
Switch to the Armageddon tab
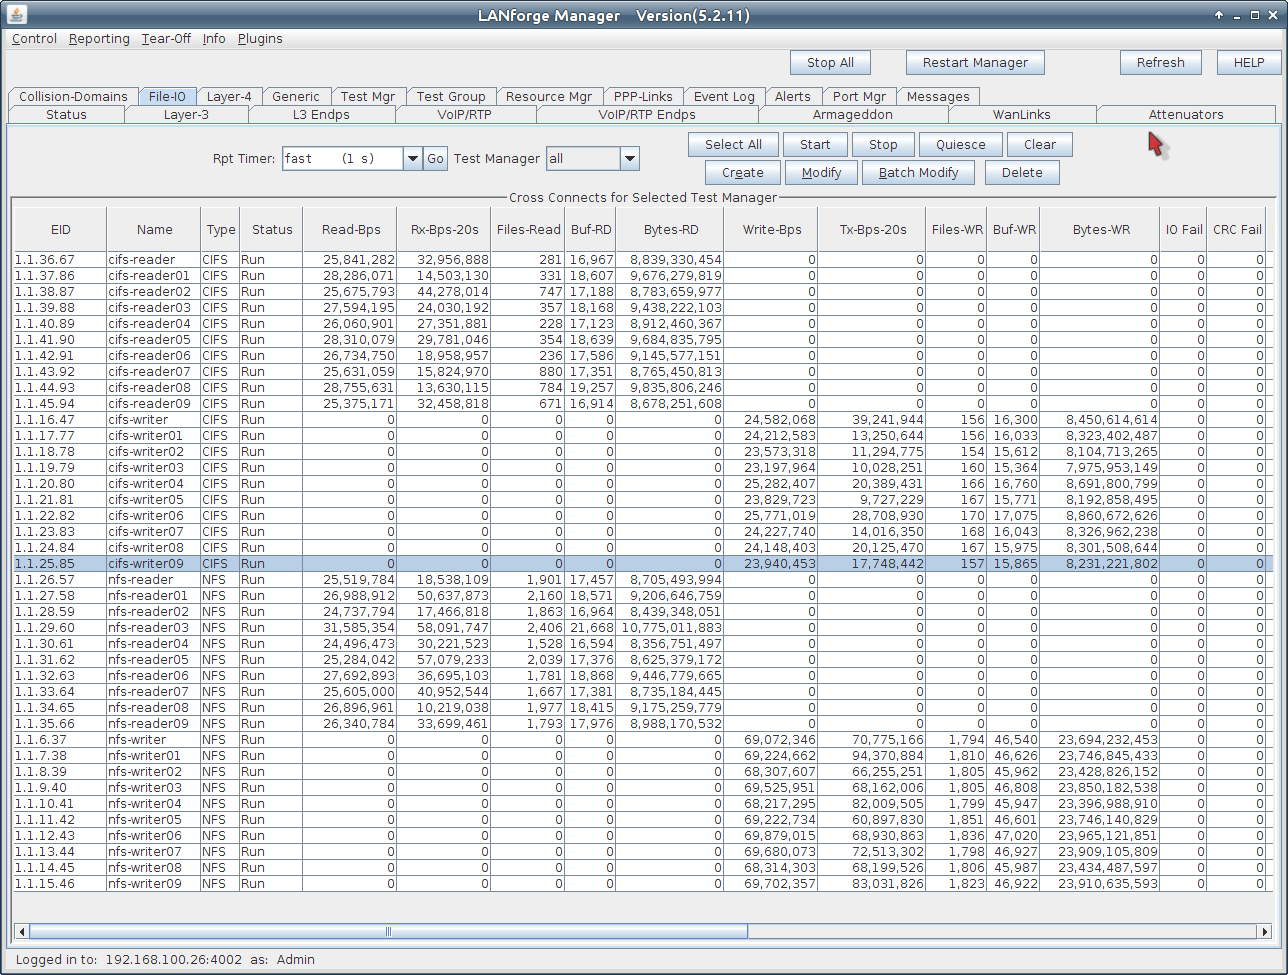(x=853, y=115)
